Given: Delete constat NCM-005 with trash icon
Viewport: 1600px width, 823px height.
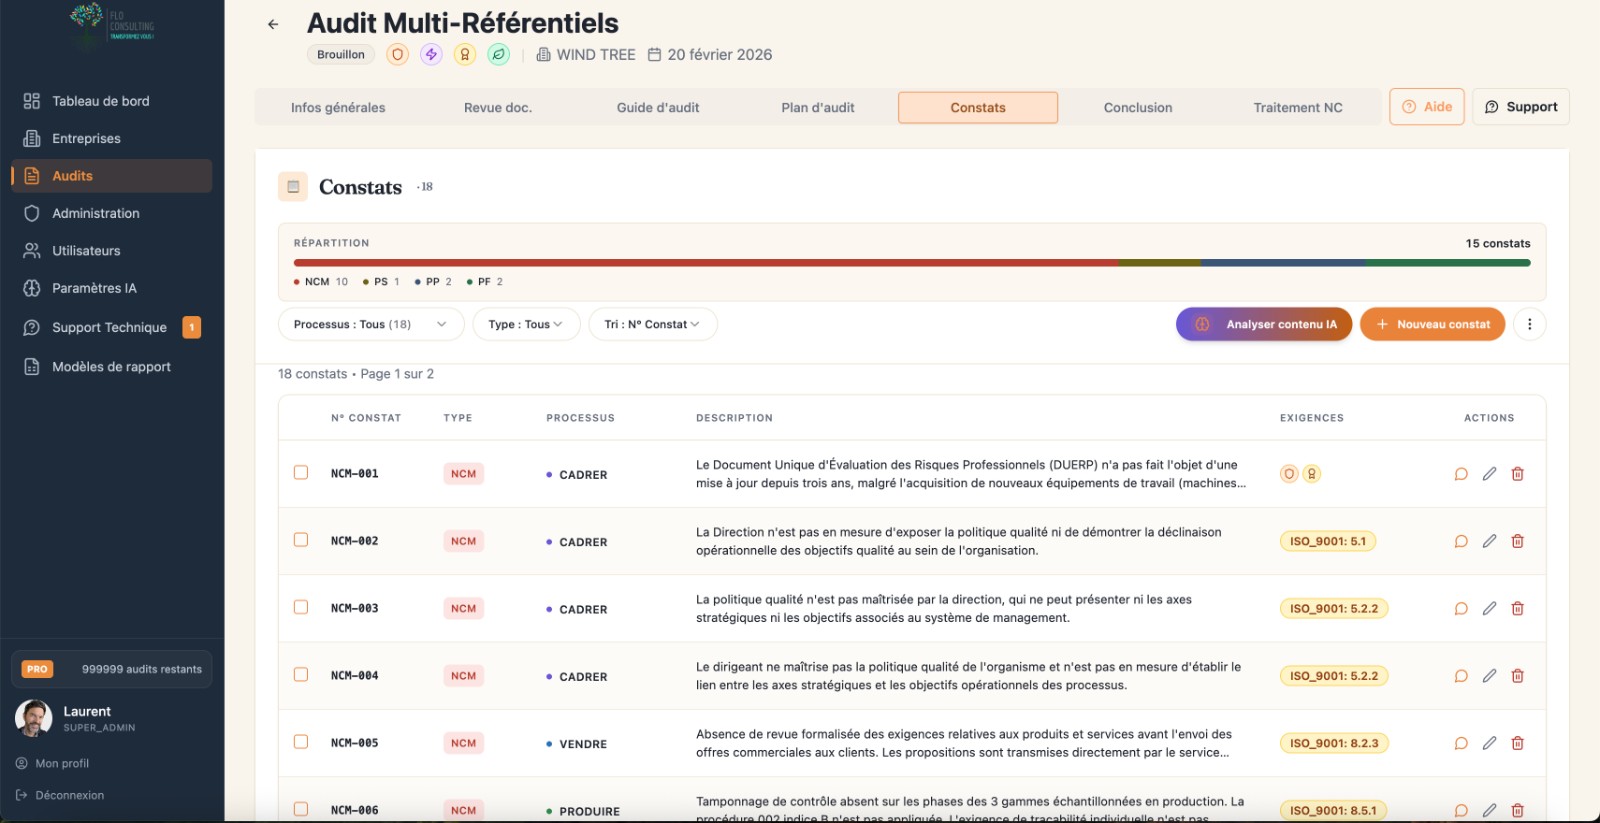Looking at the screenshot, I should click(1517, 743).
